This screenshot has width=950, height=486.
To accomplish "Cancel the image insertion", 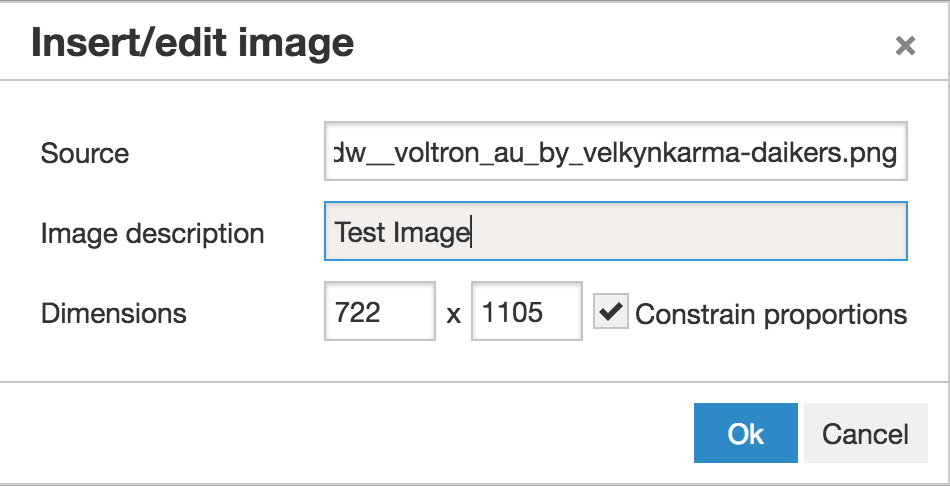I will pos(865,433).
